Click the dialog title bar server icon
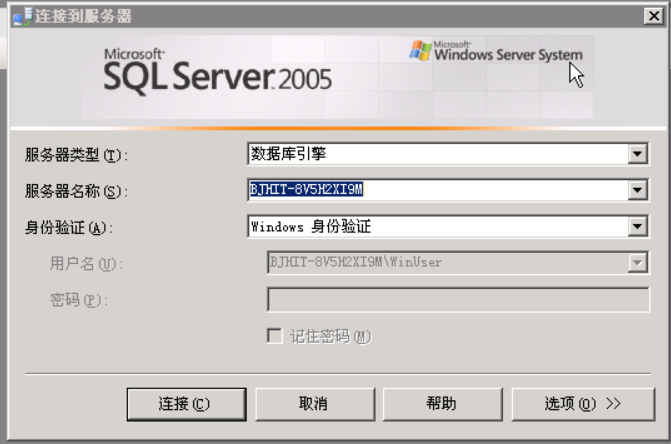The width and height of the screenshot is (671, 444). 23,16
